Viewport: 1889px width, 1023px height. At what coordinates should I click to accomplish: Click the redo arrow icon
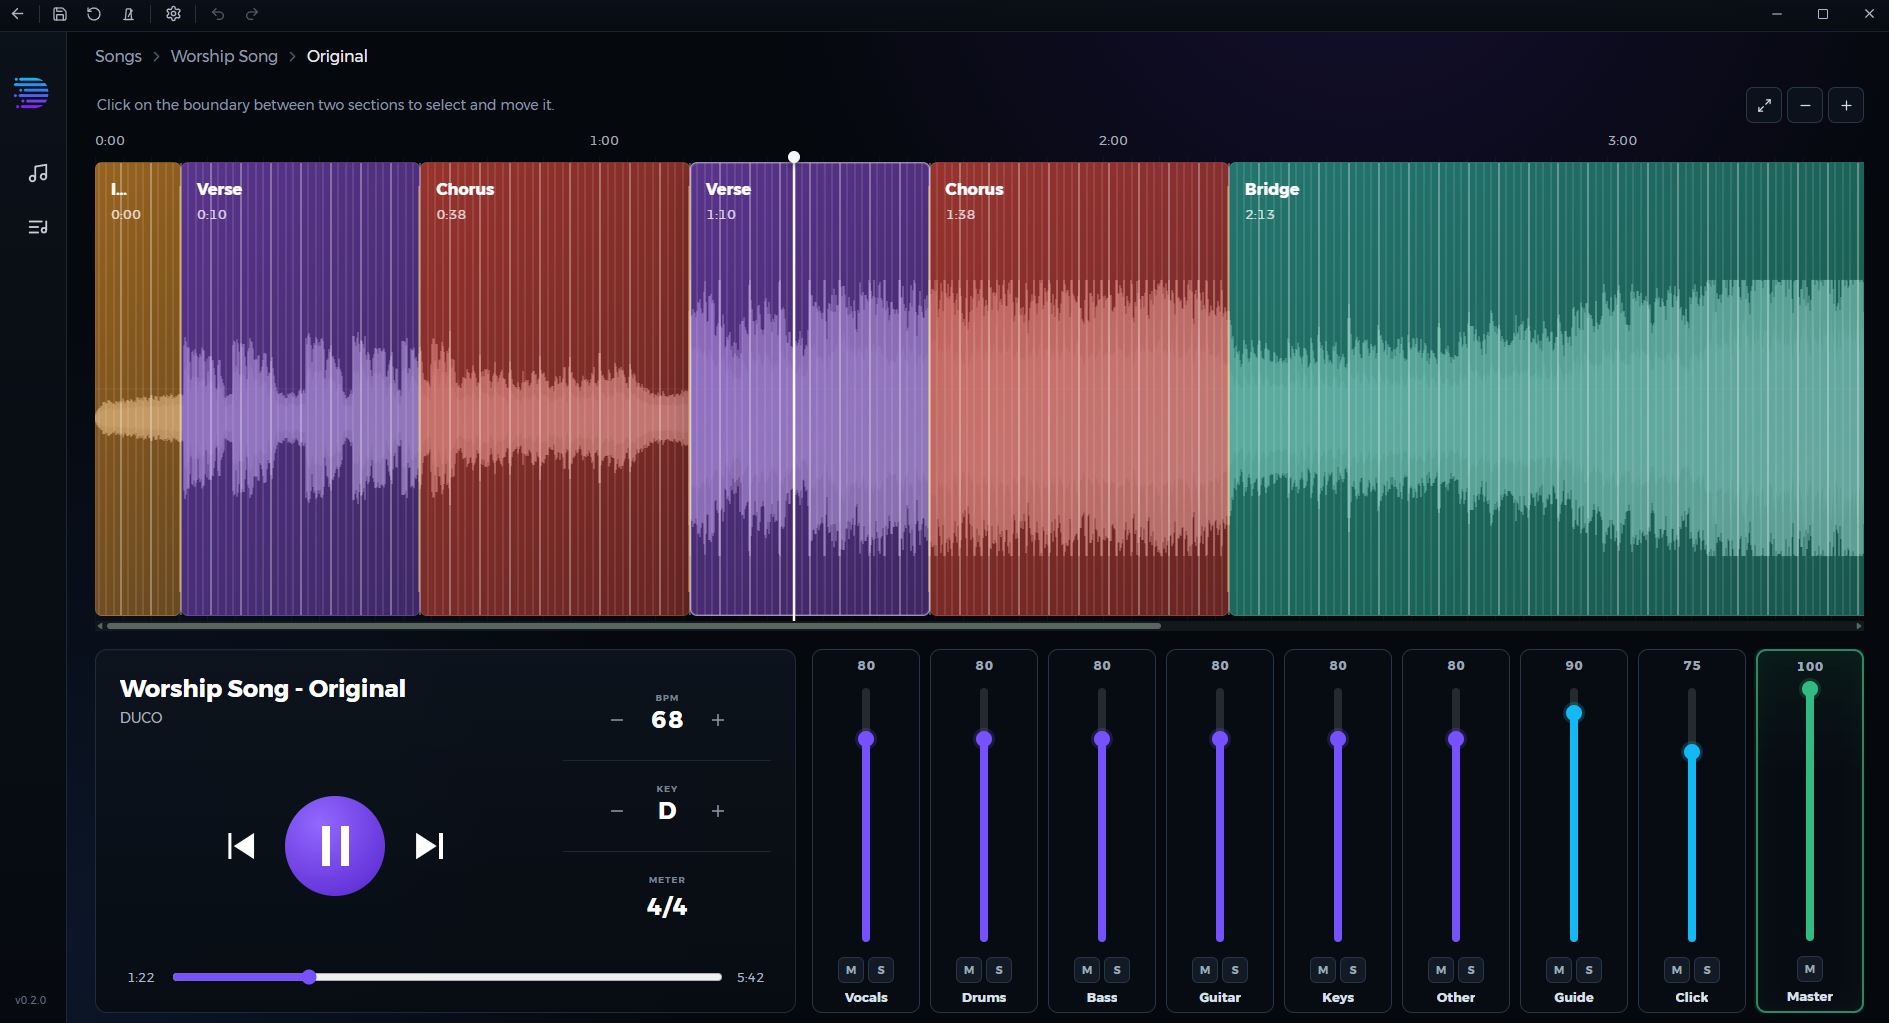(252, 14)
